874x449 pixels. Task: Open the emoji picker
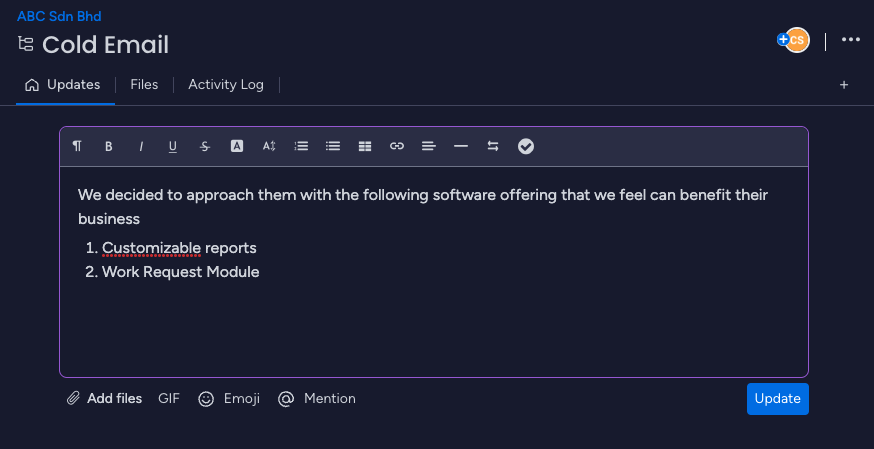click(230, 398)
